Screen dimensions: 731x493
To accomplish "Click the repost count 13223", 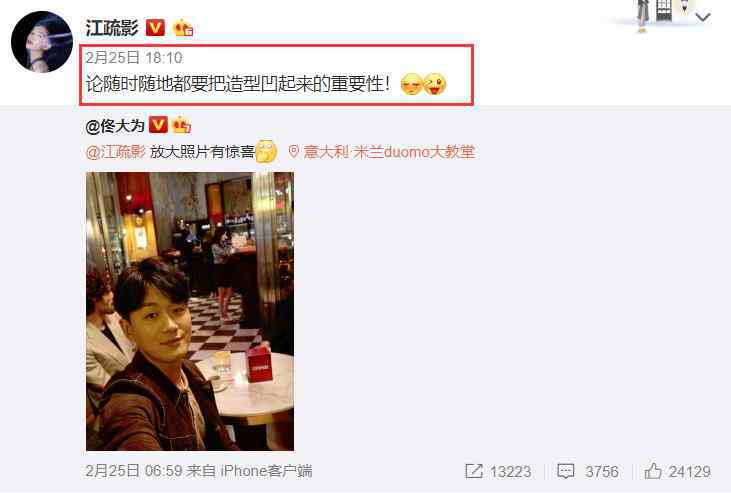I will pos(510,472).
